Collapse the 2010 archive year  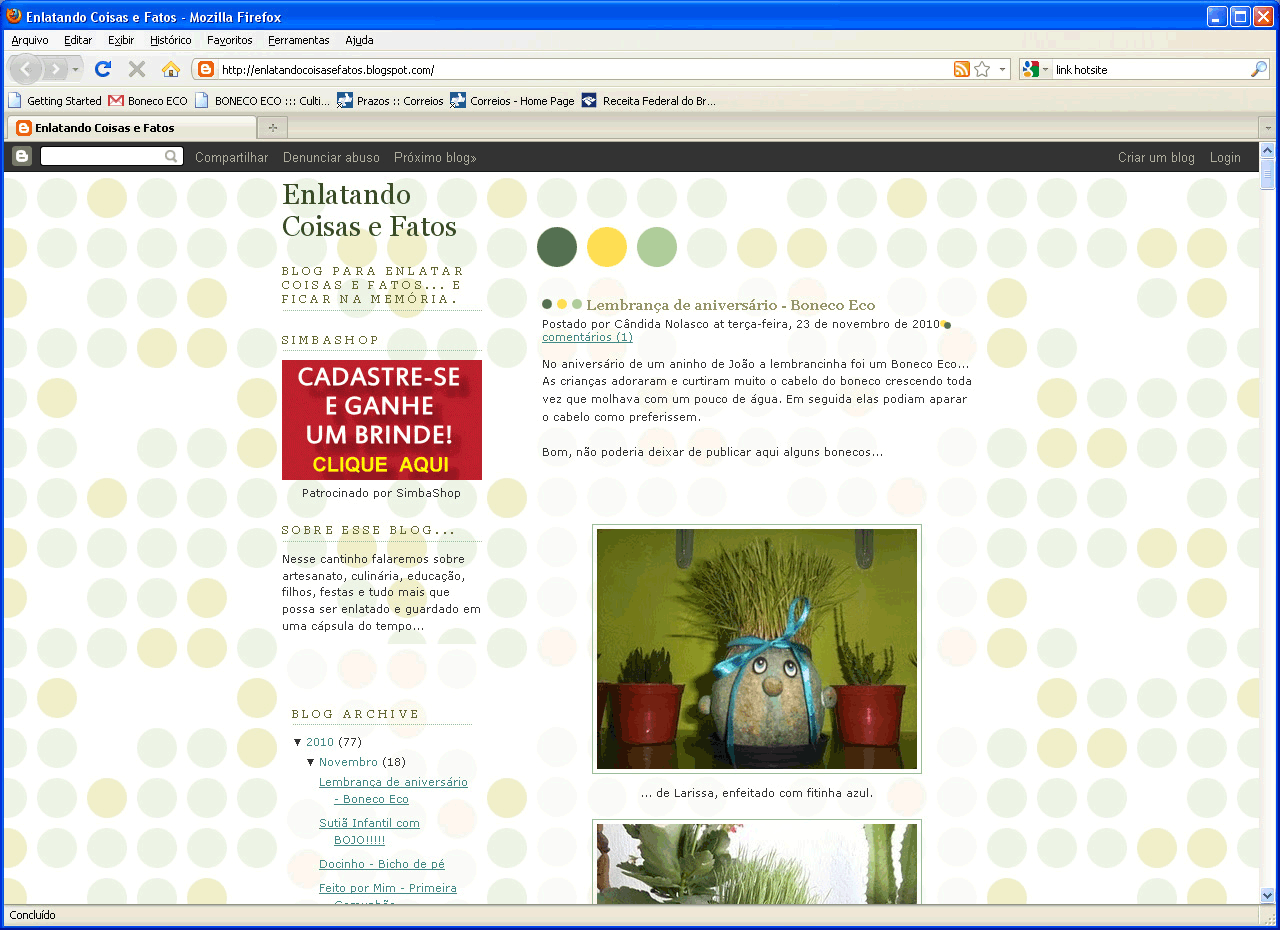(x=298, y=742)
